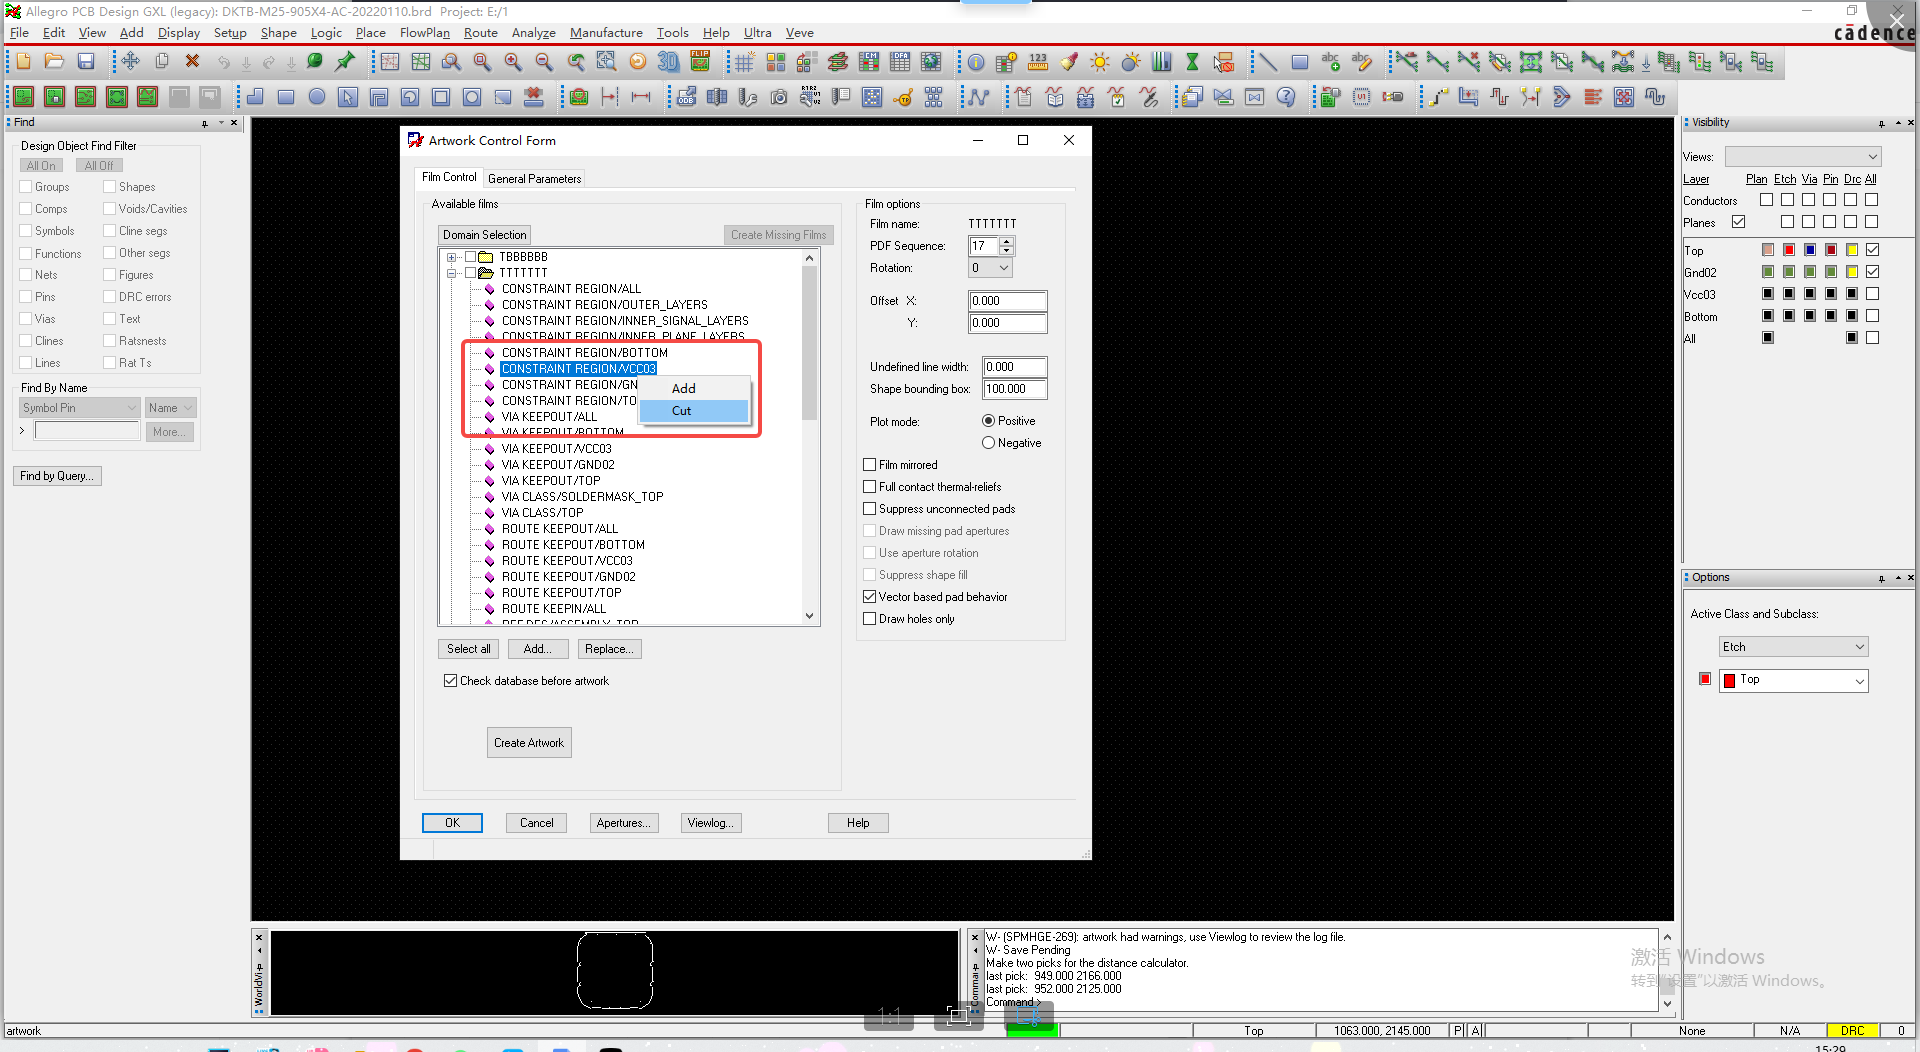Switch to General Parameters tab
Screen dimensions: 1920x1052
pos(534,179)
